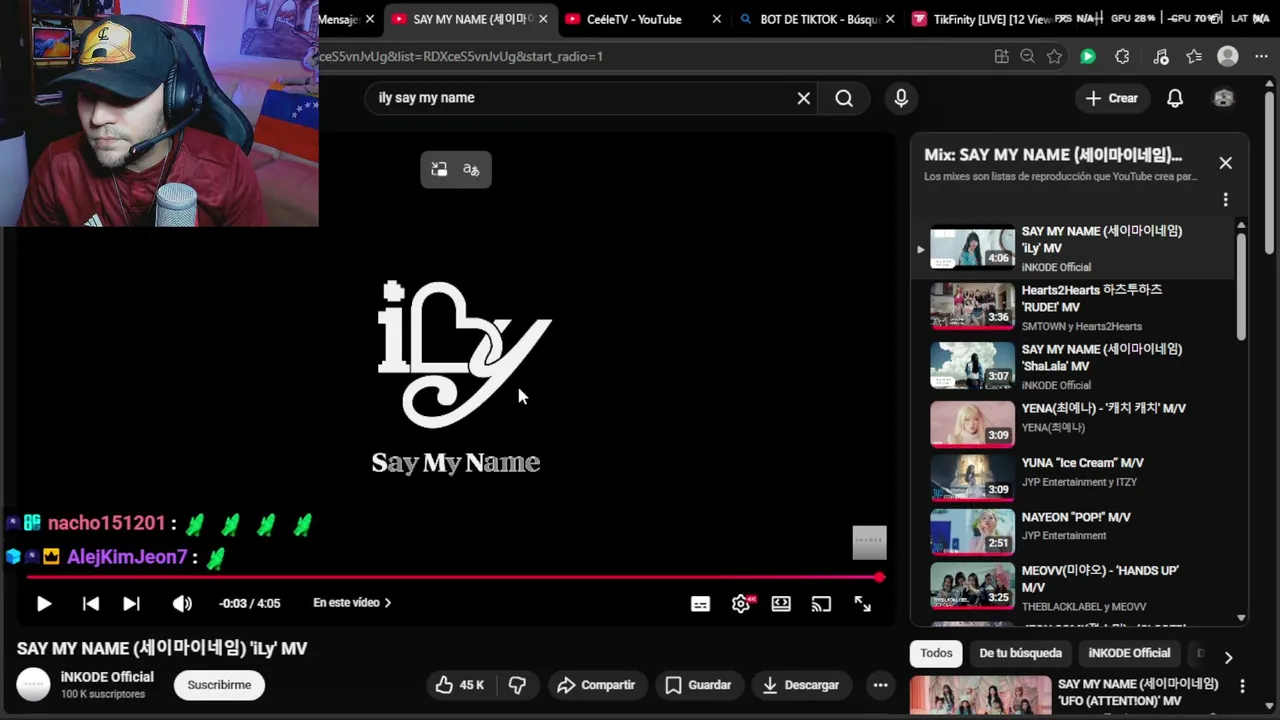Close the CeéleTV browser tab
The image size is (1280, 720).
click(x=716, y=19)
